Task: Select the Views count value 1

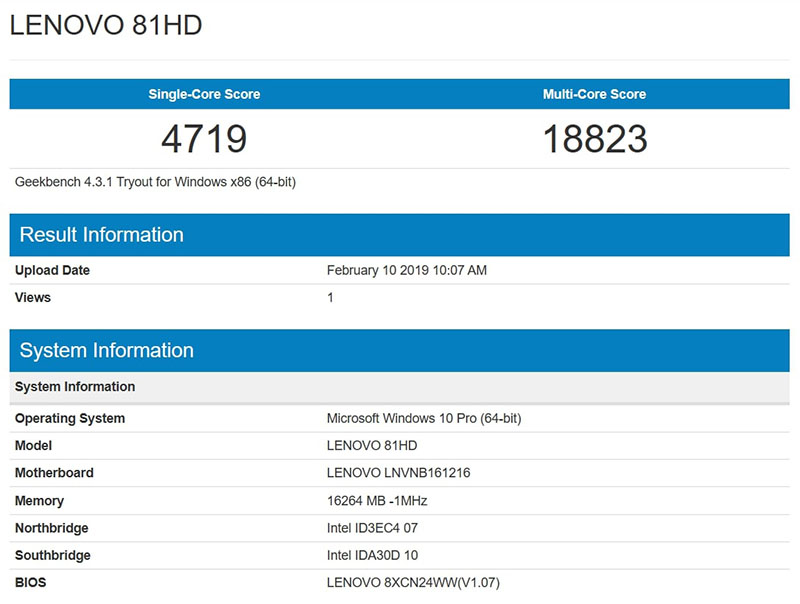Action: pos(330,297)
